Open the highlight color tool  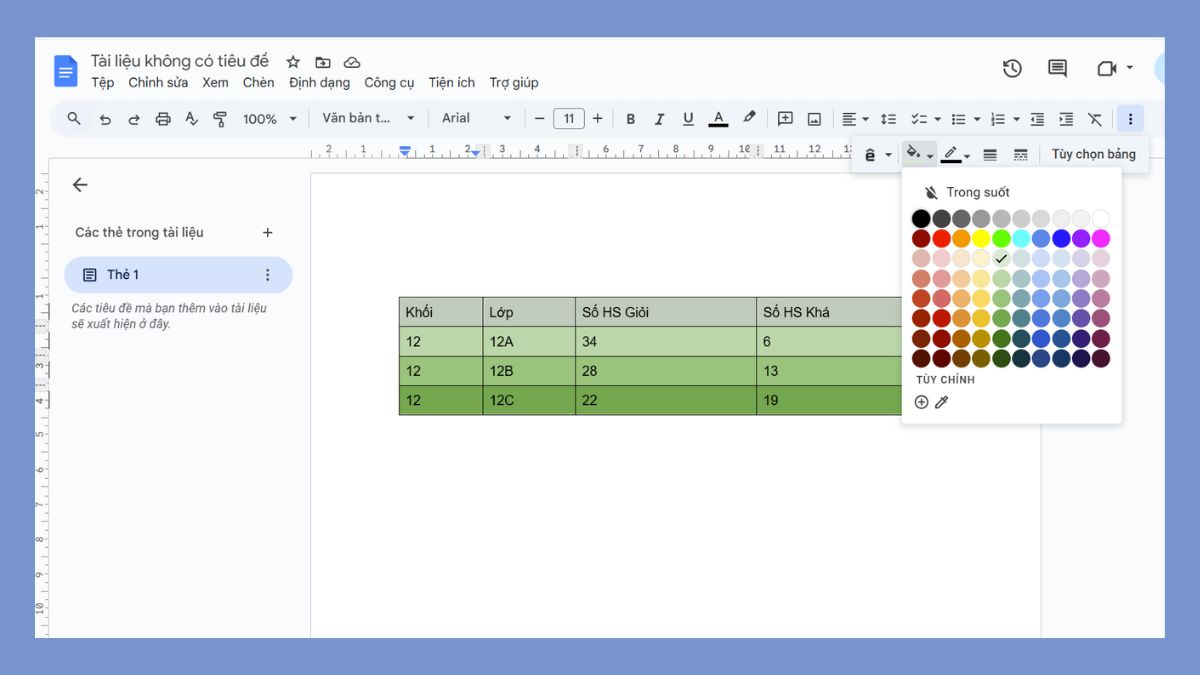click(749, 118)
